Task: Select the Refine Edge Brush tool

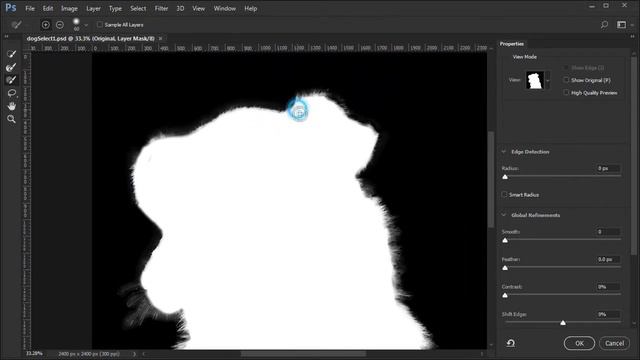Action: [x=11, y=67]
